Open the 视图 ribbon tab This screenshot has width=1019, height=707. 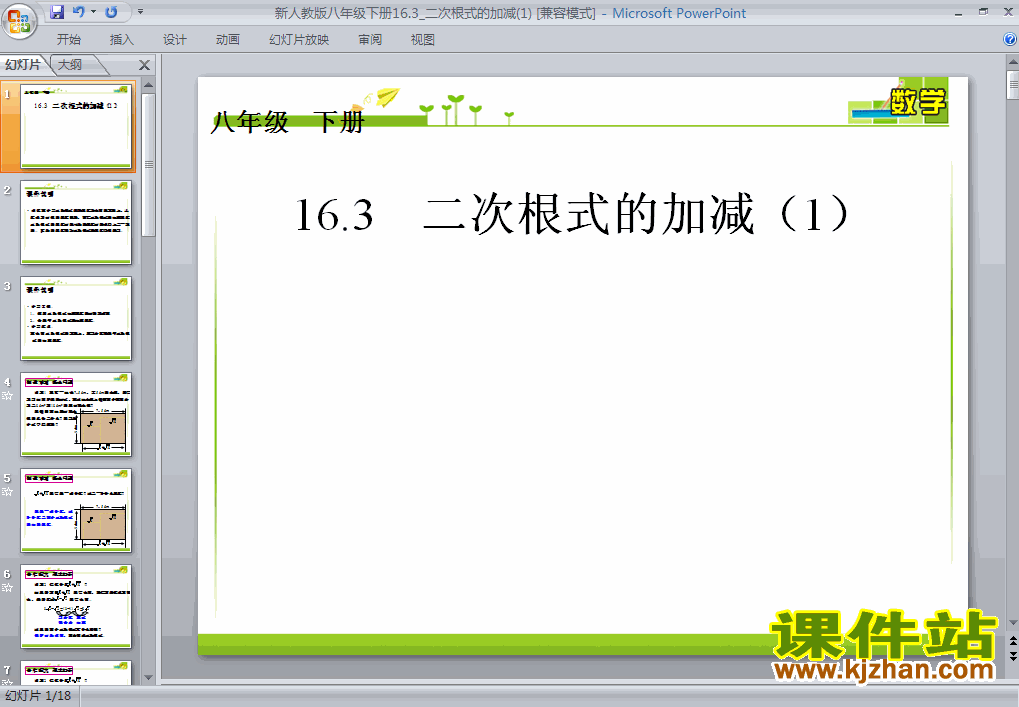(x=422, y=40)
